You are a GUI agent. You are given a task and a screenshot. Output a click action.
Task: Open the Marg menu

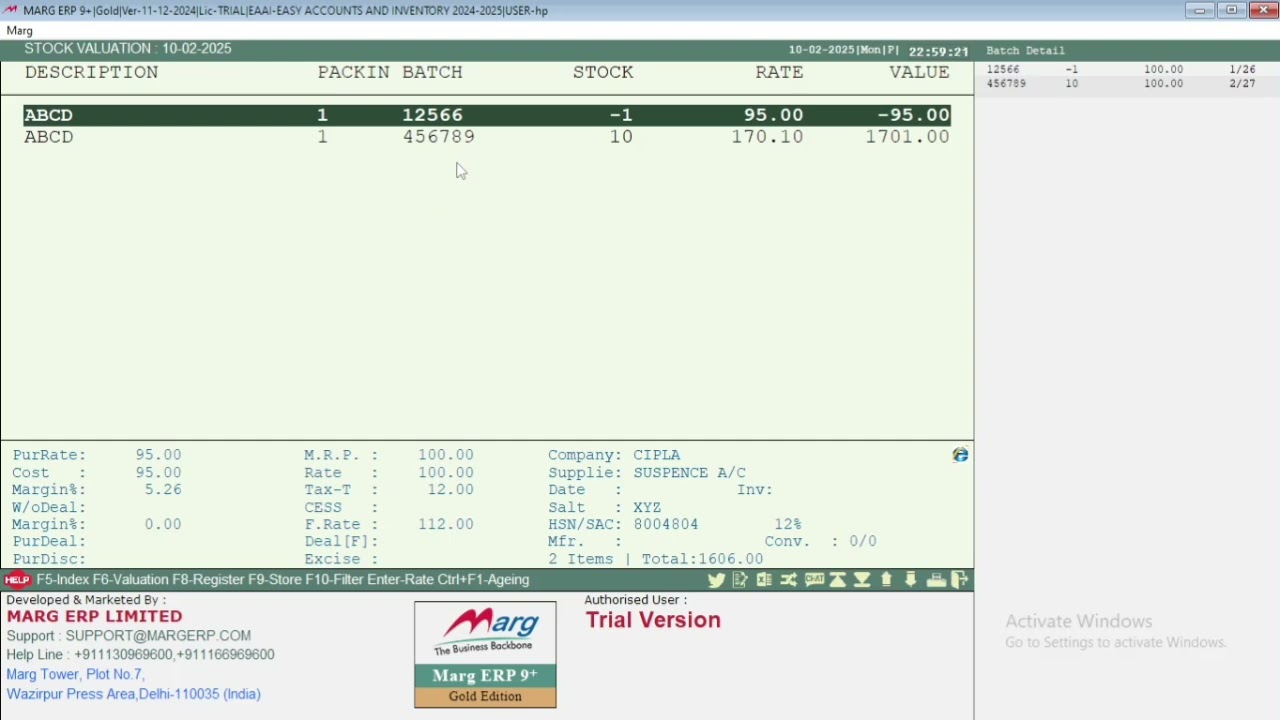[x=20, y=31]
